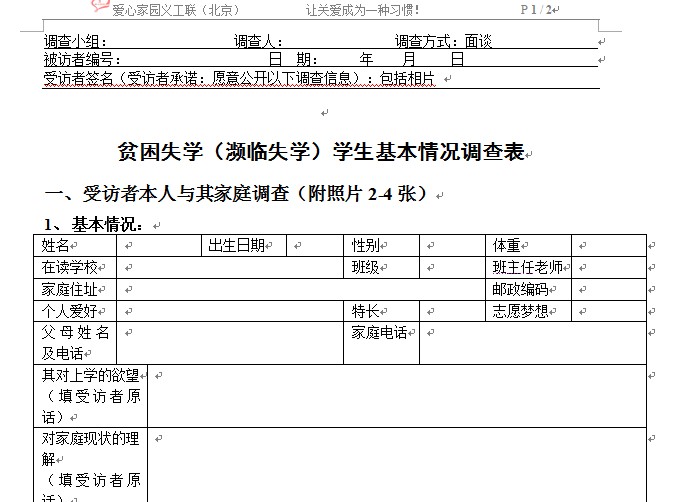Click the empty cell after 在读学校
Image resolution: width=680 pixels, height=502 pixels.
[x=230, y=268]
